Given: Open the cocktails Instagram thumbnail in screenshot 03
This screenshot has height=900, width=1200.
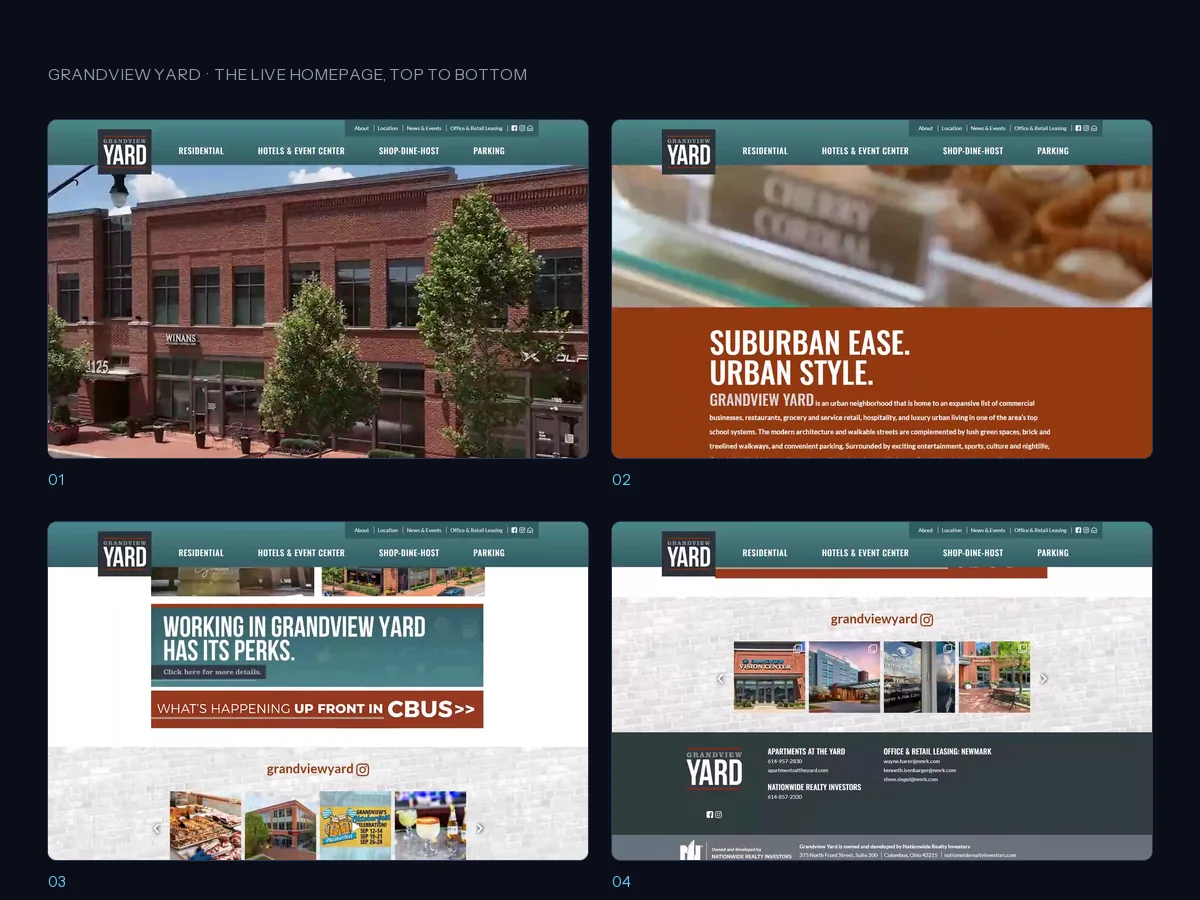Looking at the screenshot, I should 431,826.
